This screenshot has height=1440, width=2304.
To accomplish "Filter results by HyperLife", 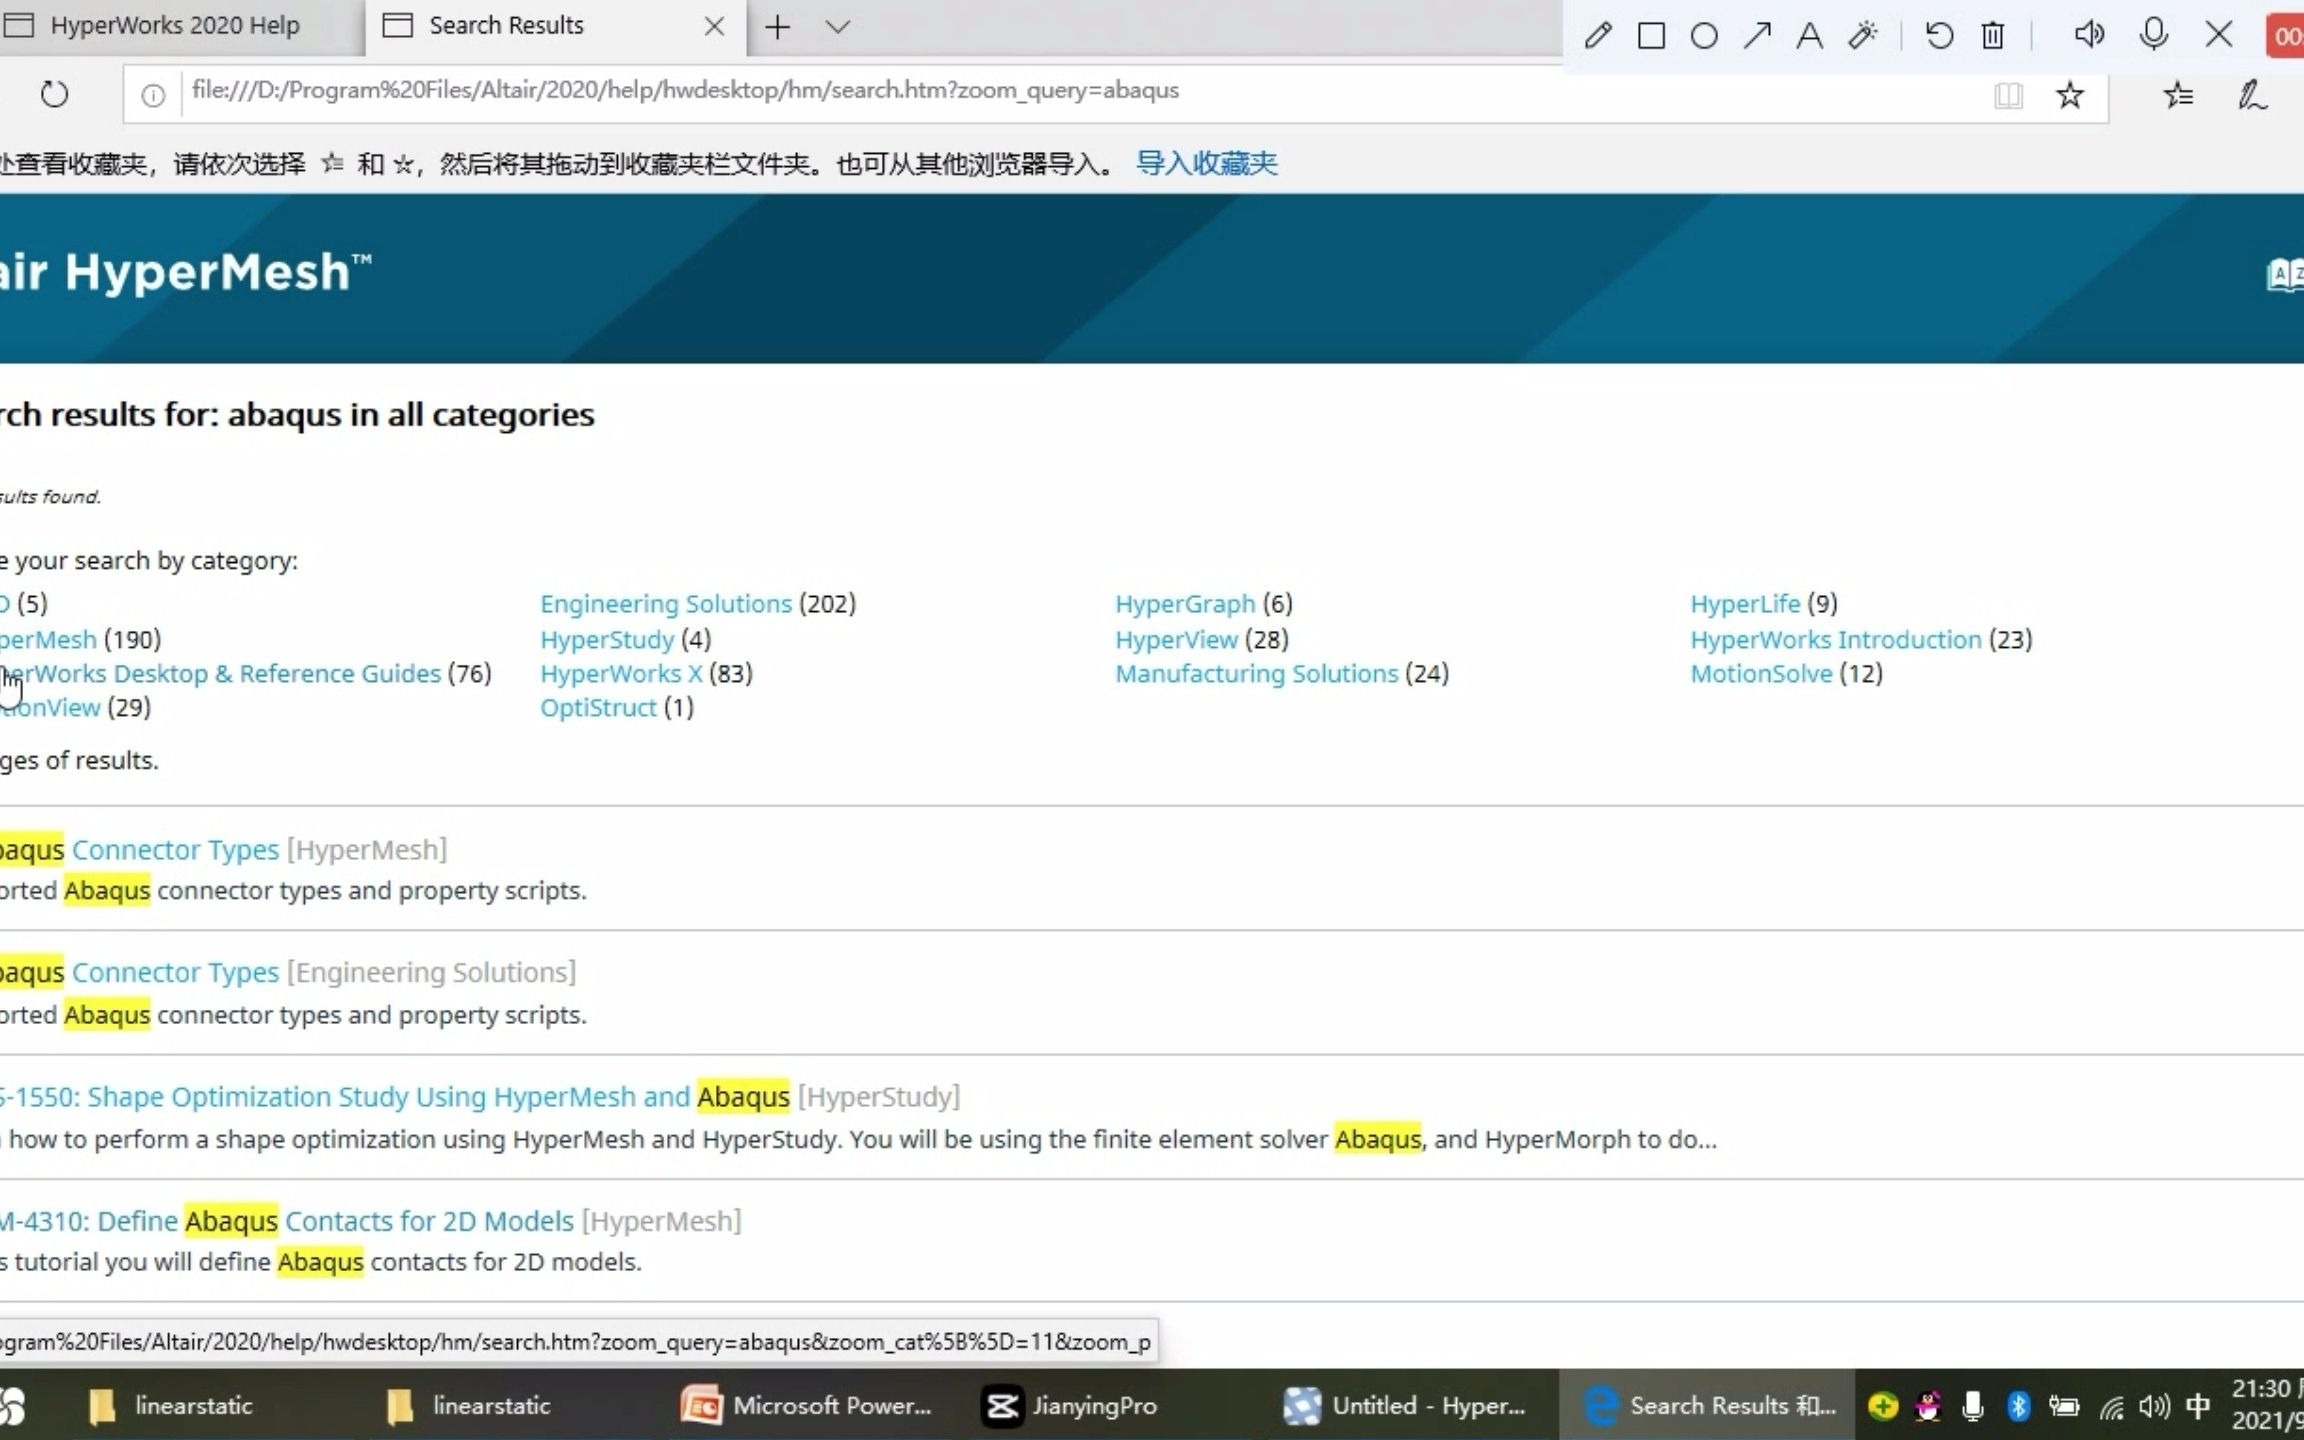I will (1745, 604).
